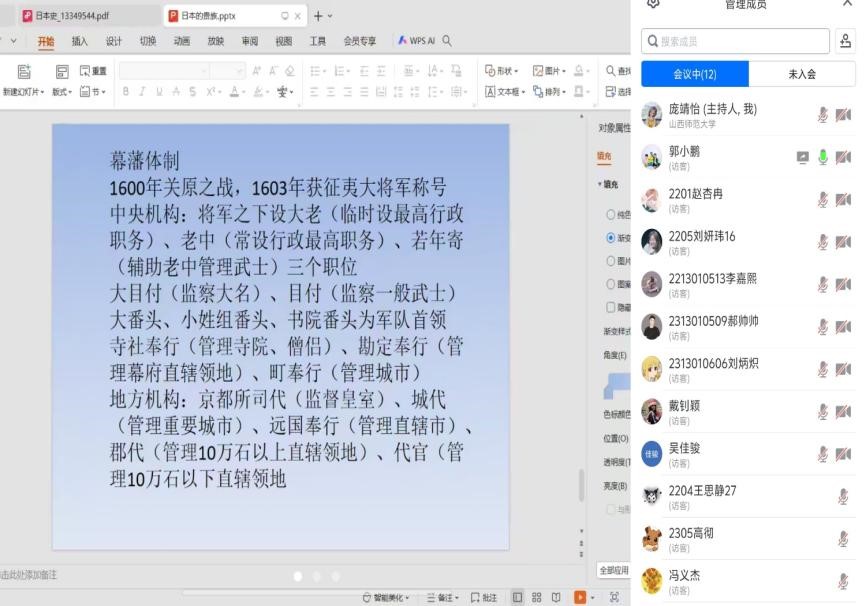Check the 隐藏 checkbox in fill panel
This screenshot has width=866, height=606.
coord(611,307)
